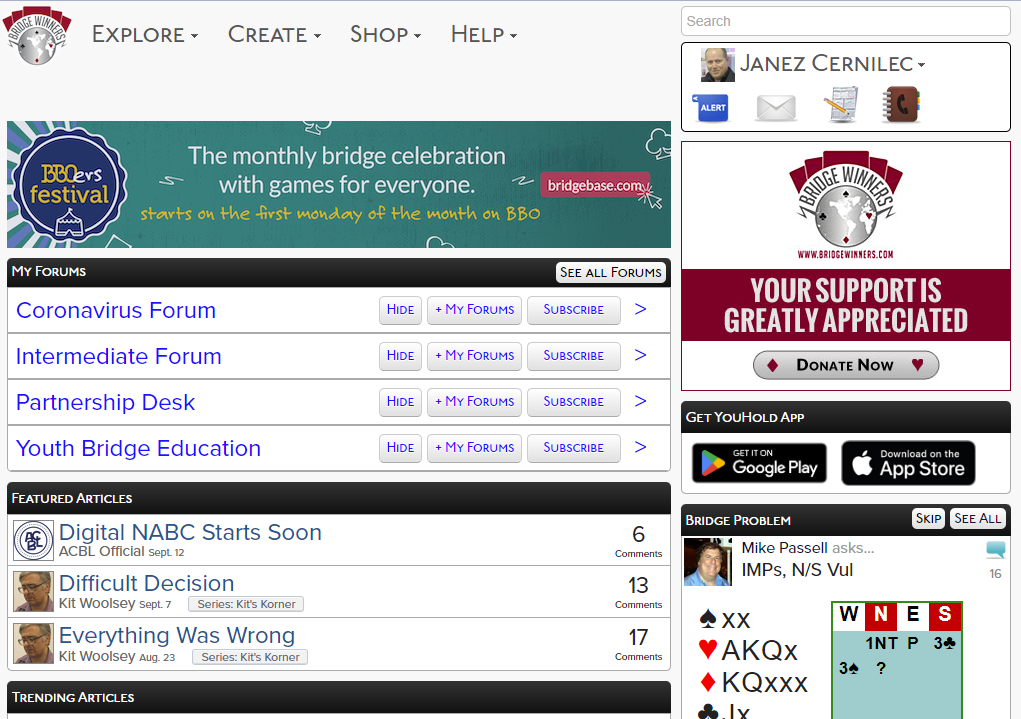1021x719 pixels.
Task: Click the comment bubble icon on Bridge Problem
Action: click(996, 549)
